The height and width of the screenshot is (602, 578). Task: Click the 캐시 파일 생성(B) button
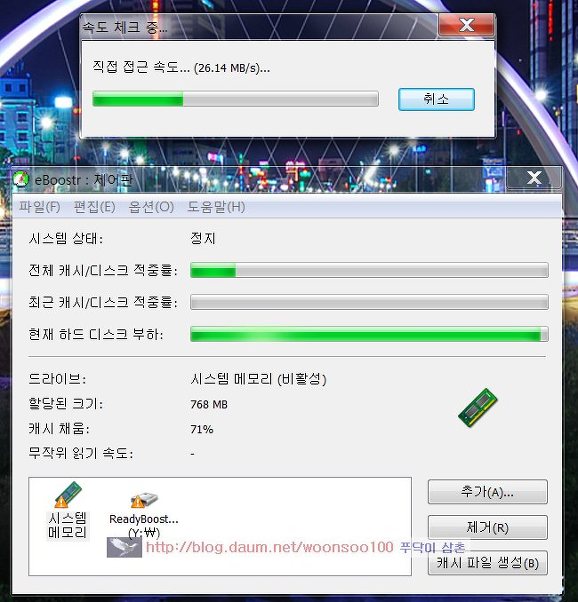[488, 563]
